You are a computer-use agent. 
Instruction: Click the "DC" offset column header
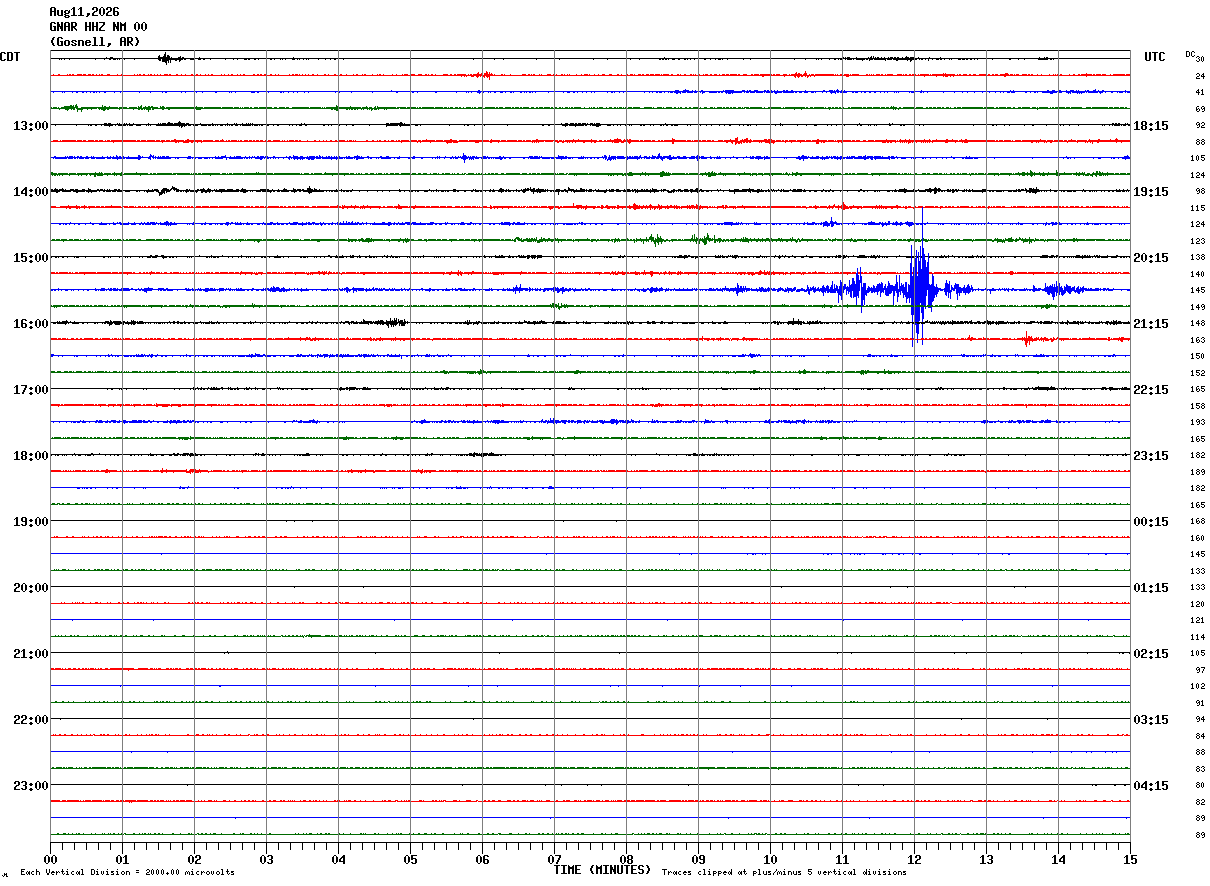(1190, 54)
